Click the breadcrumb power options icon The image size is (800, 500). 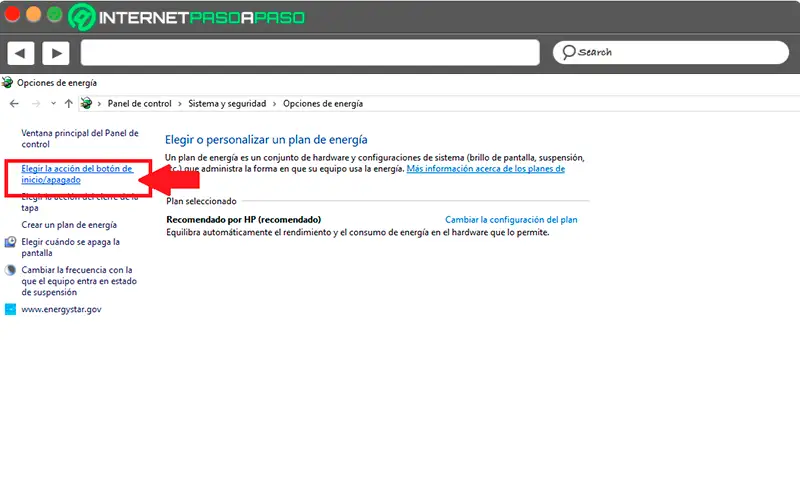pyautogui.click(x=86, y=103)
